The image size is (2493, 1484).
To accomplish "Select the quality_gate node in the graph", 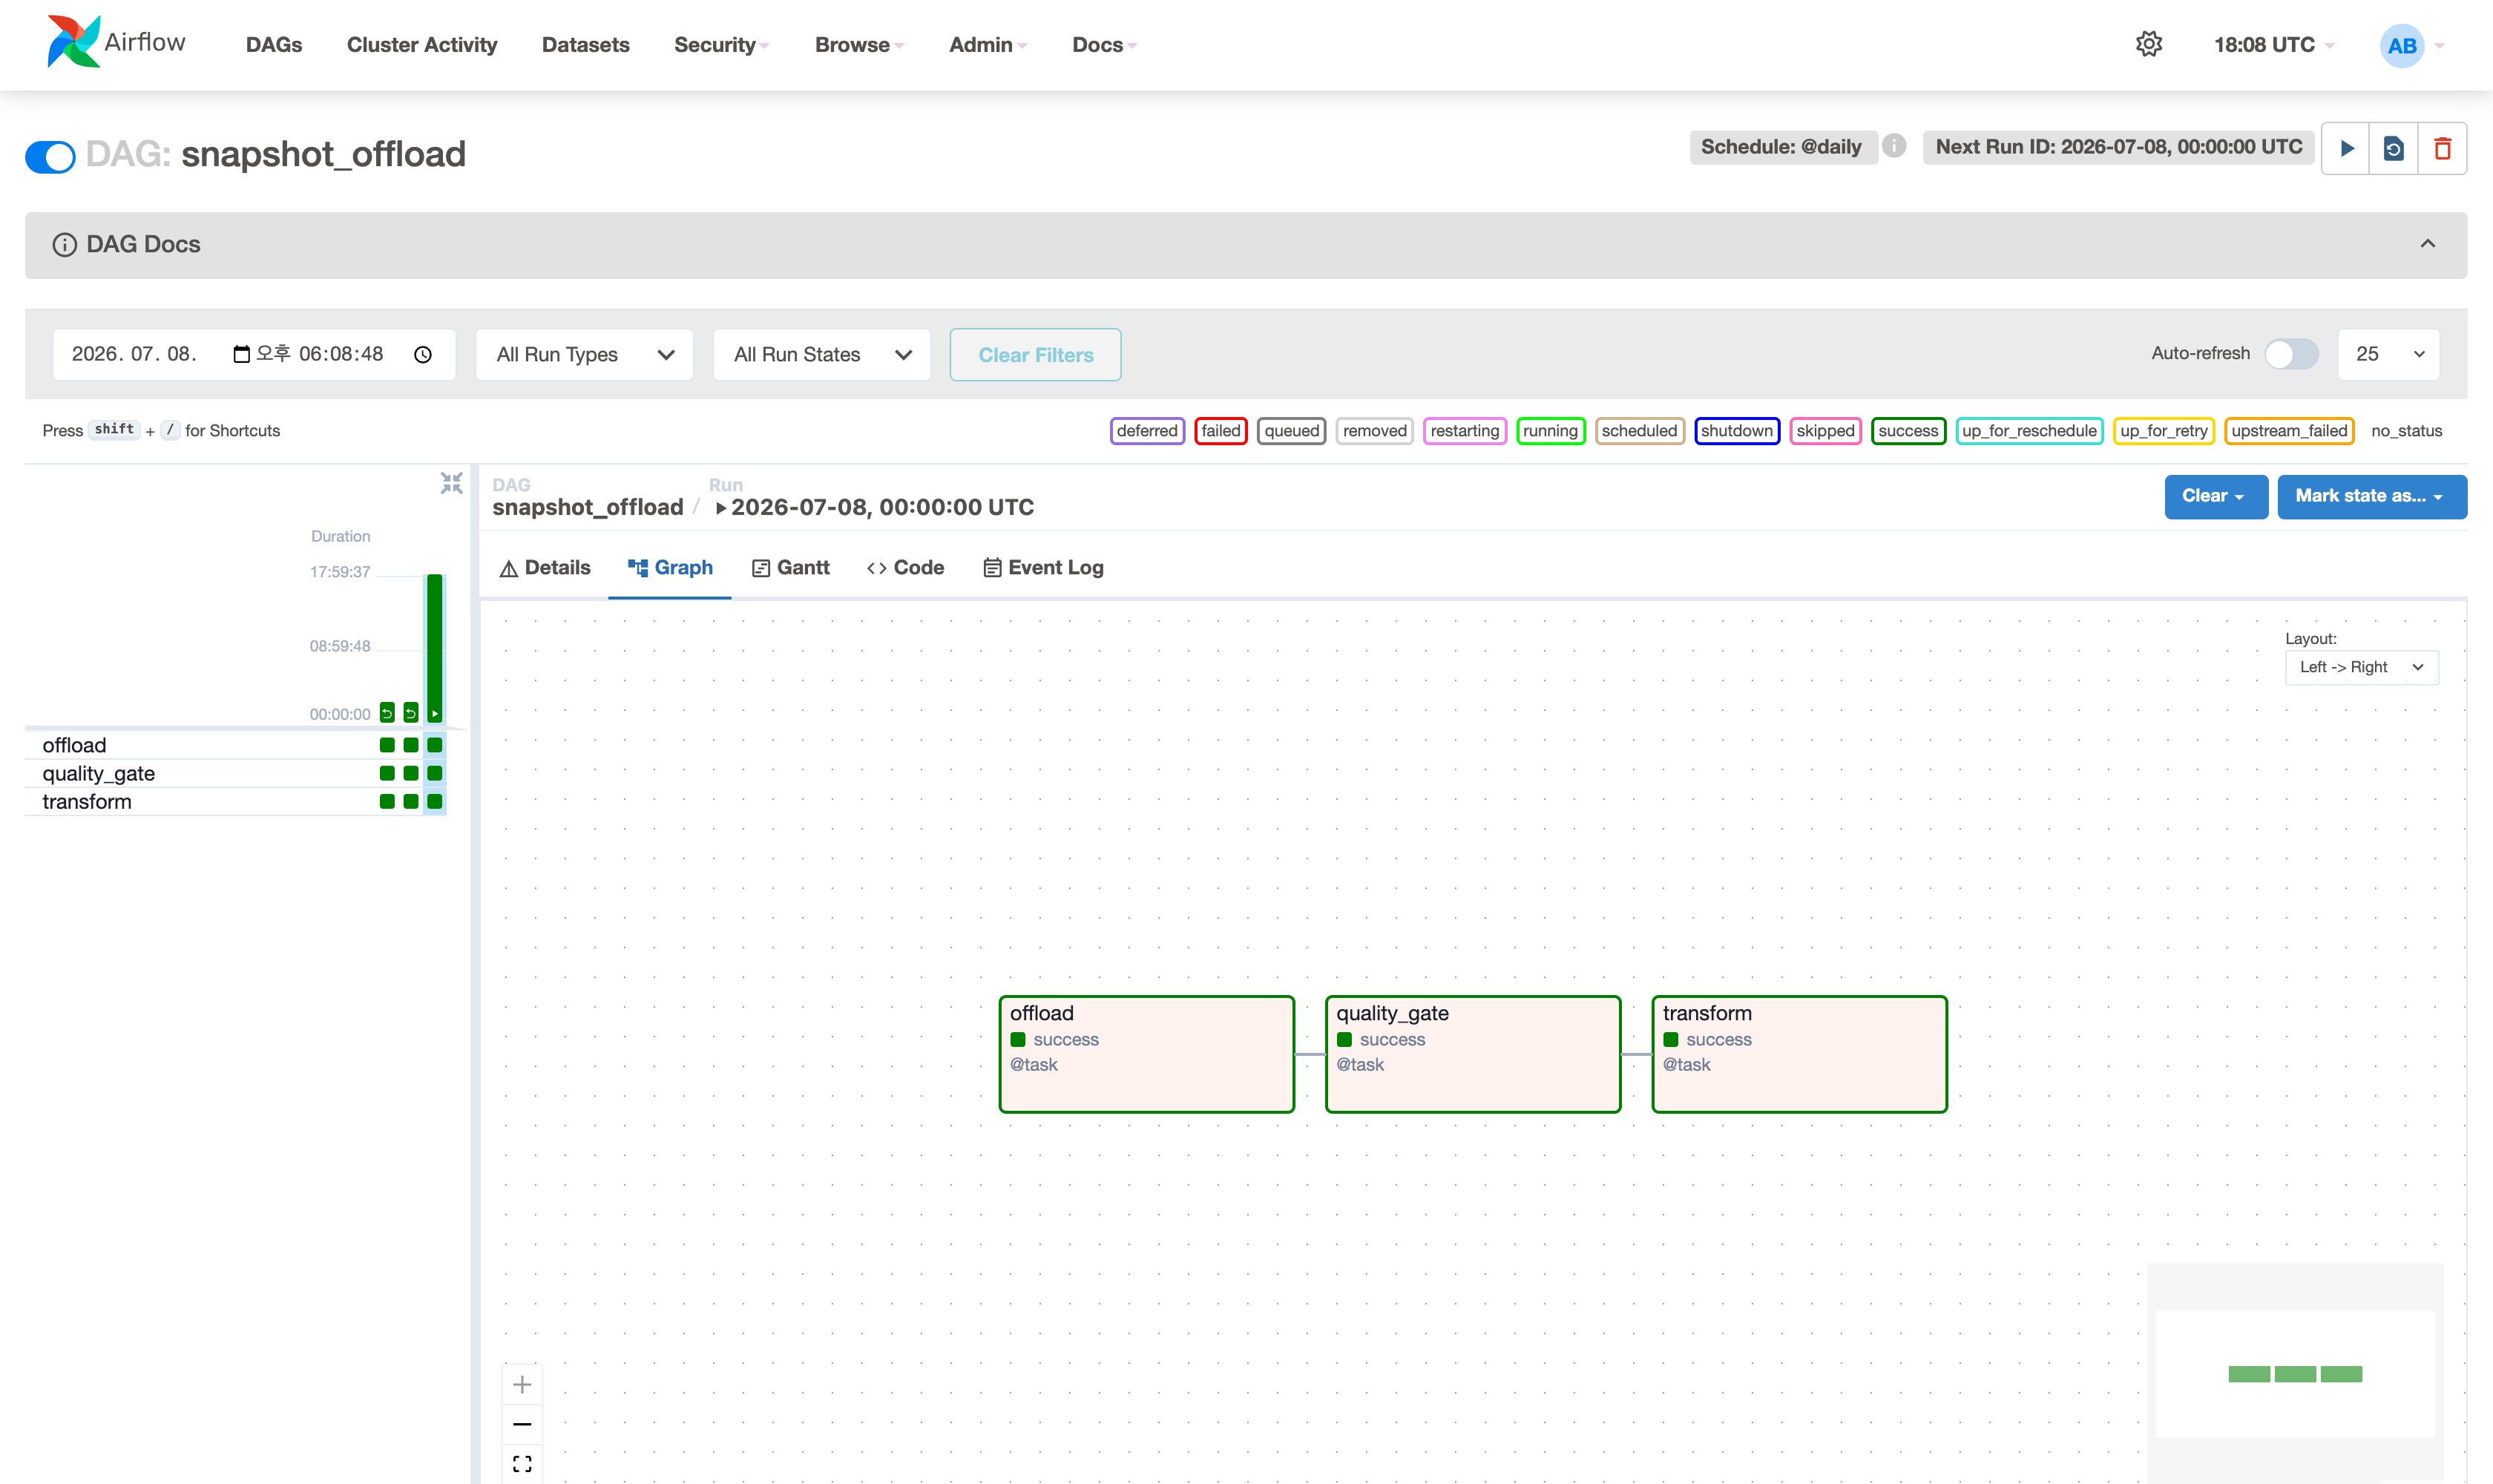I will click(1473, 1054).
